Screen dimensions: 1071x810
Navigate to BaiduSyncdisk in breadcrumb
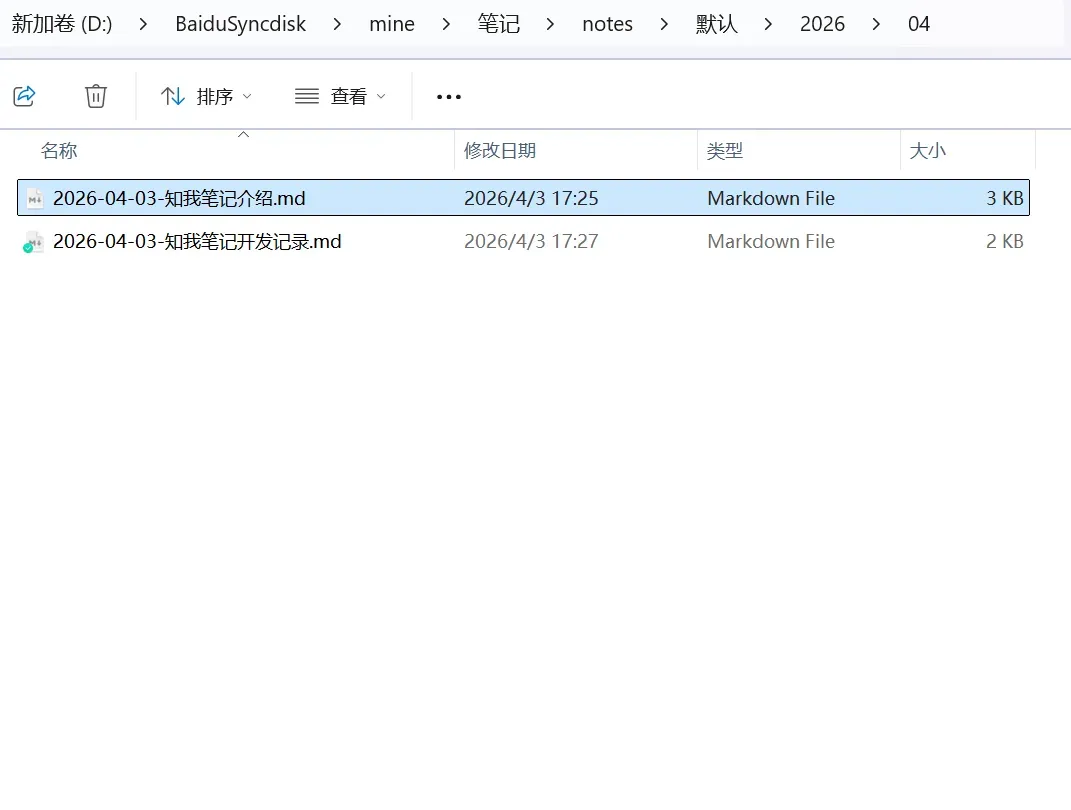pos(240,24)
